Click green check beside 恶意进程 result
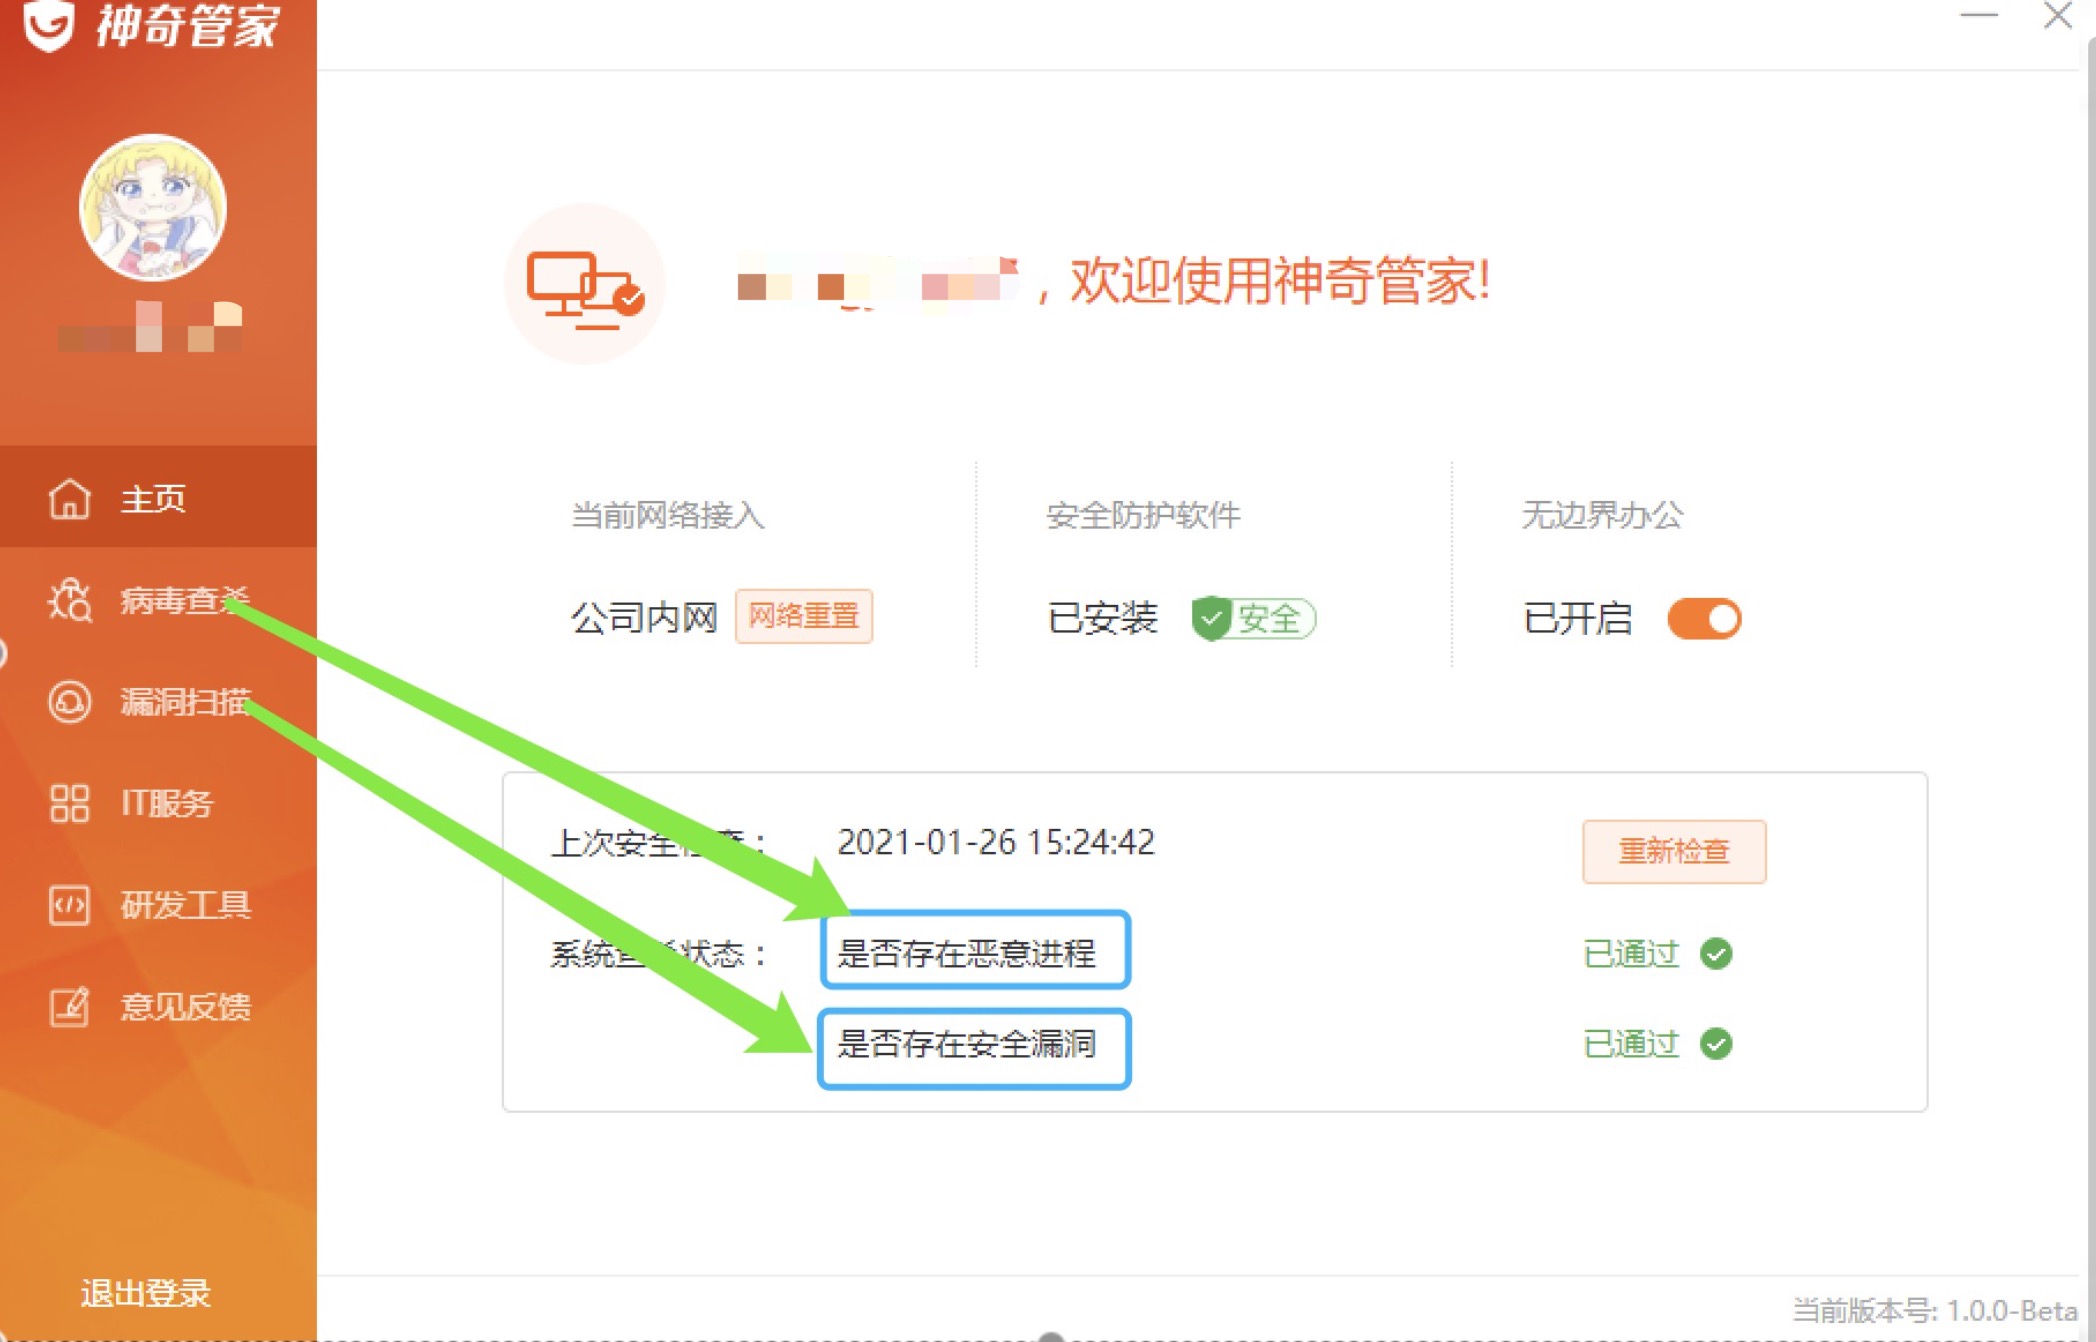The width and height of the screenshot is (2096, 1342). [1716, 953]
